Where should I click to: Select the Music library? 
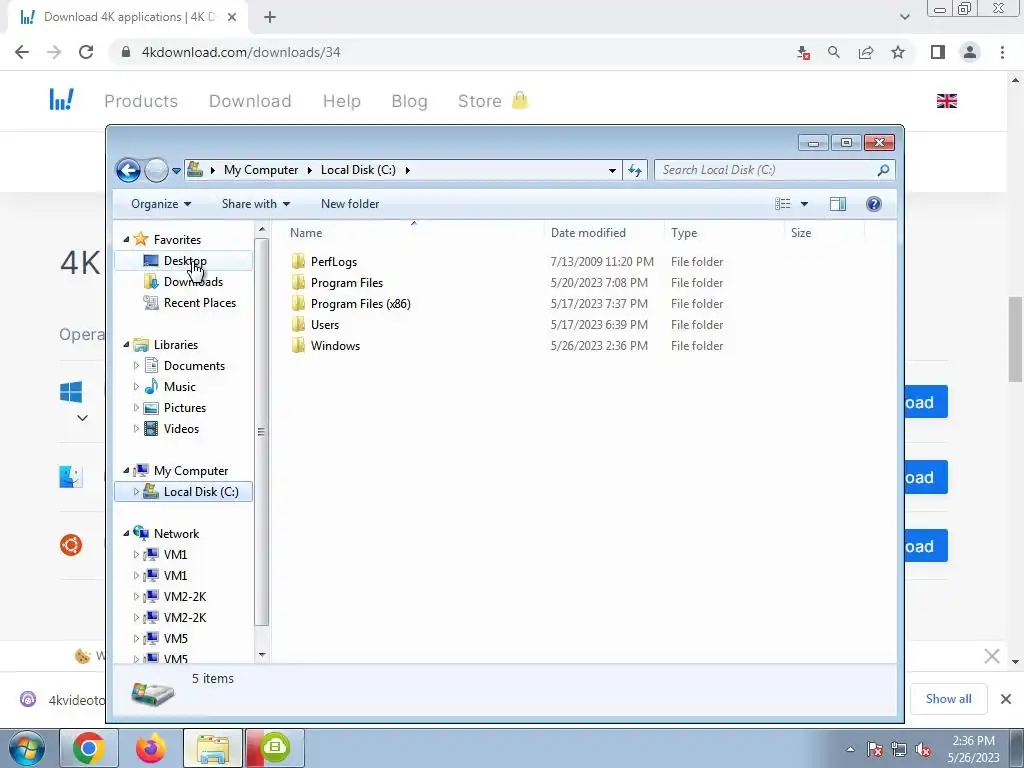point(180,387)
